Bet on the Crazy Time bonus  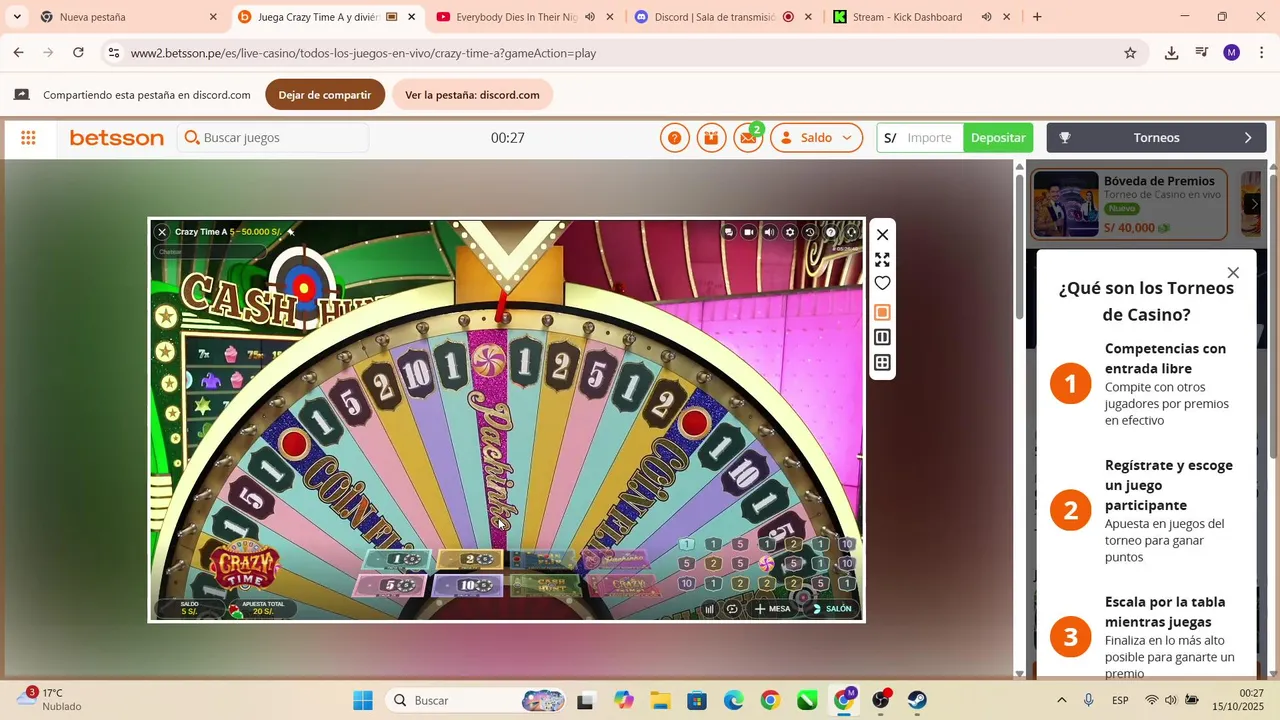(624, 585)
